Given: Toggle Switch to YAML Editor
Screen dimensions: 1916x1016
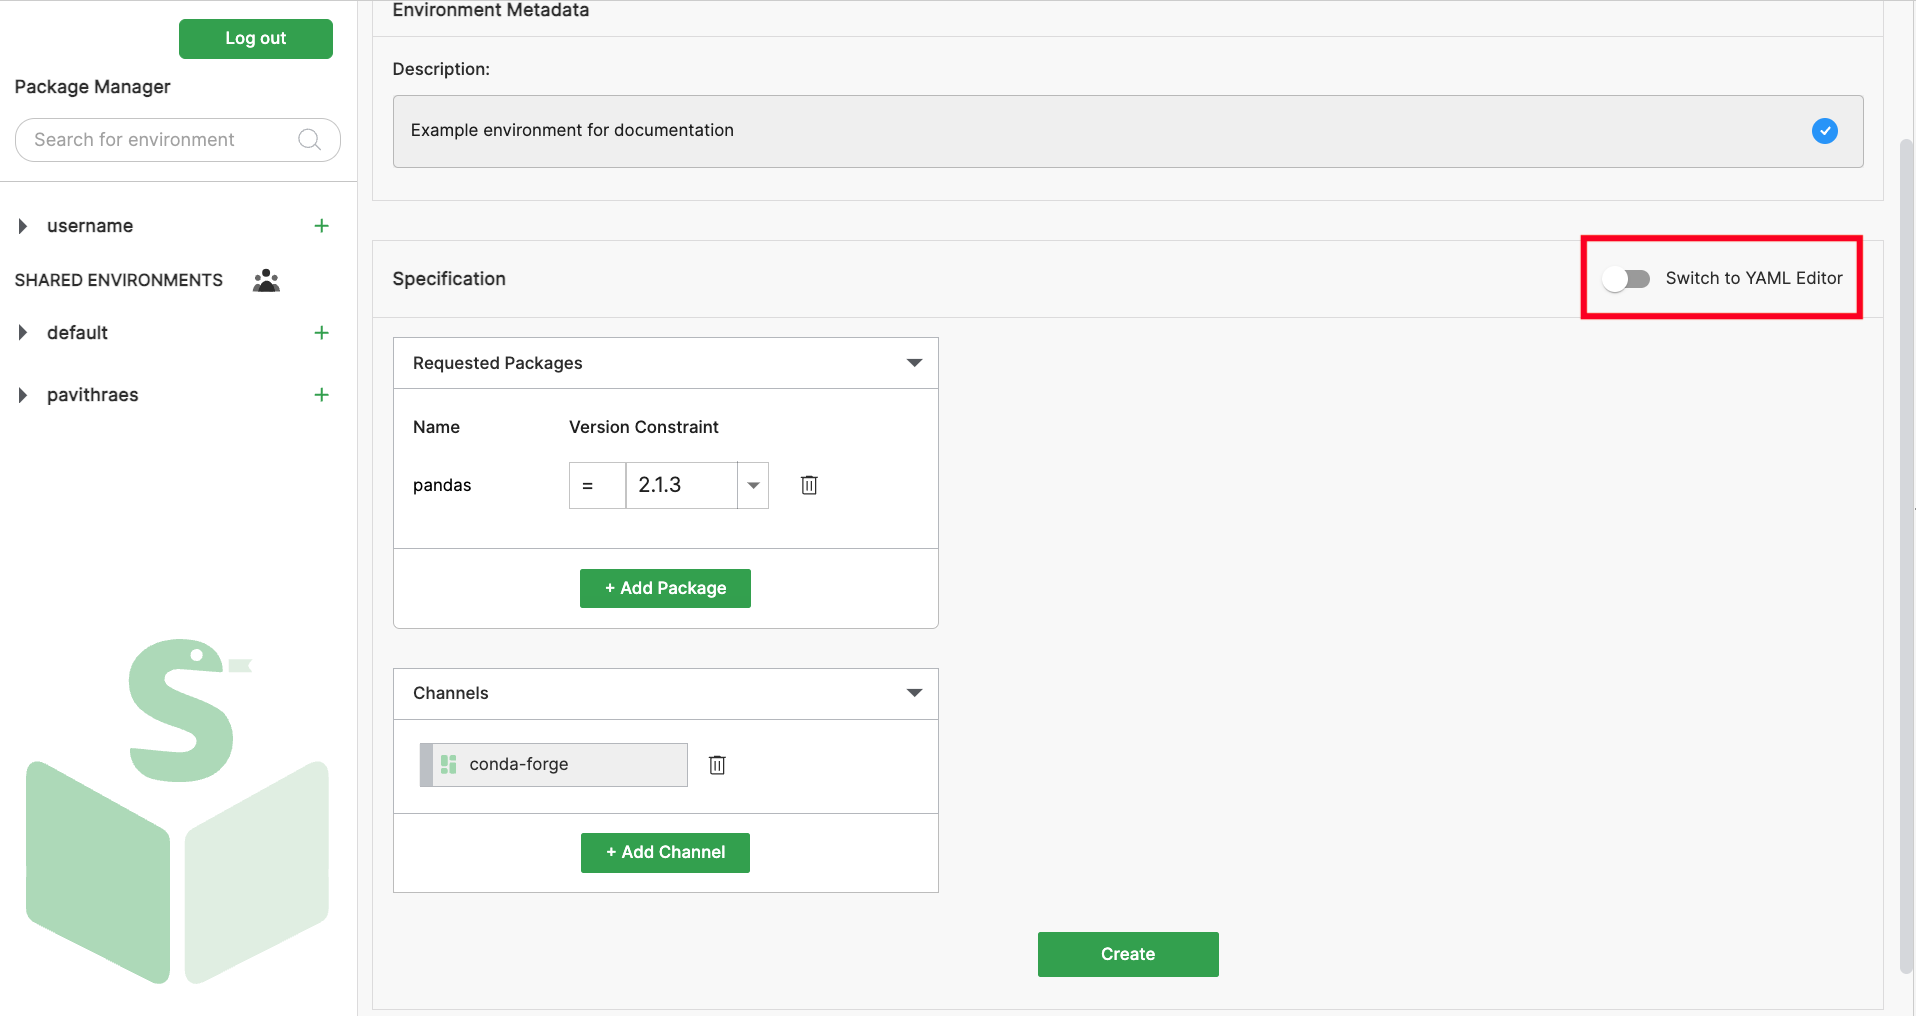Looking at the screenshot, I should [1626, 279].
